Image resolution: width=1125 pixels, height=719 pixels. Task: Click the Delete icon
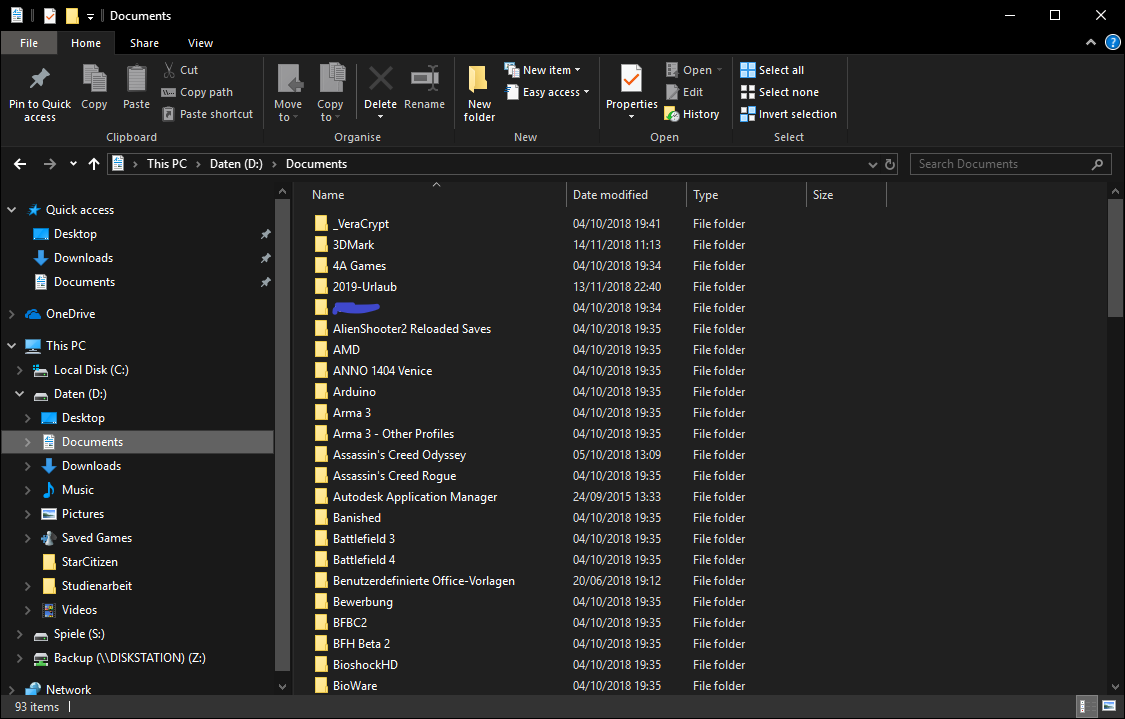coord(380,78)
